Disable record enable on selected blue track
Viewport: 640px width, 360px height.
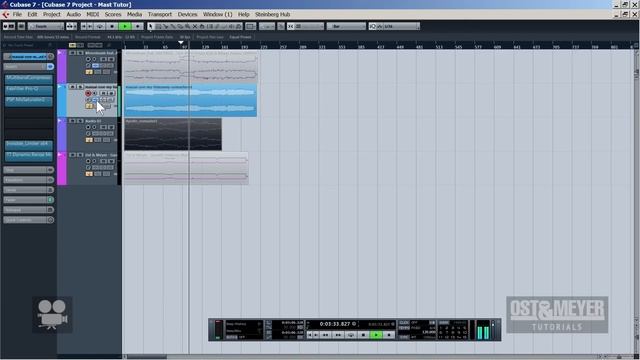[88, 93]
